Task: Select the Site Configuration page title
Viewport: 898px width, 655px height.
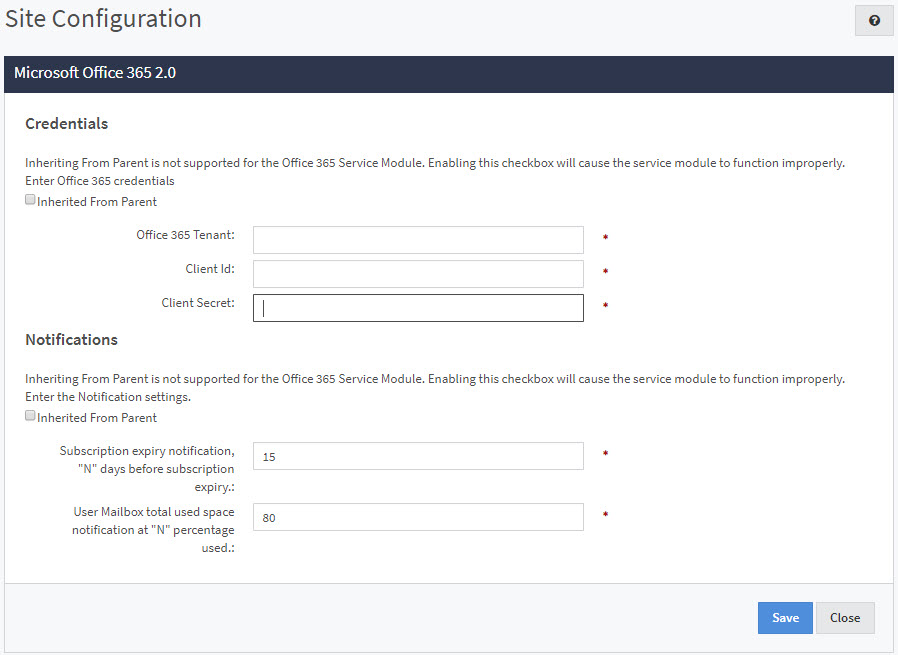Action: (x=104, y=19)
